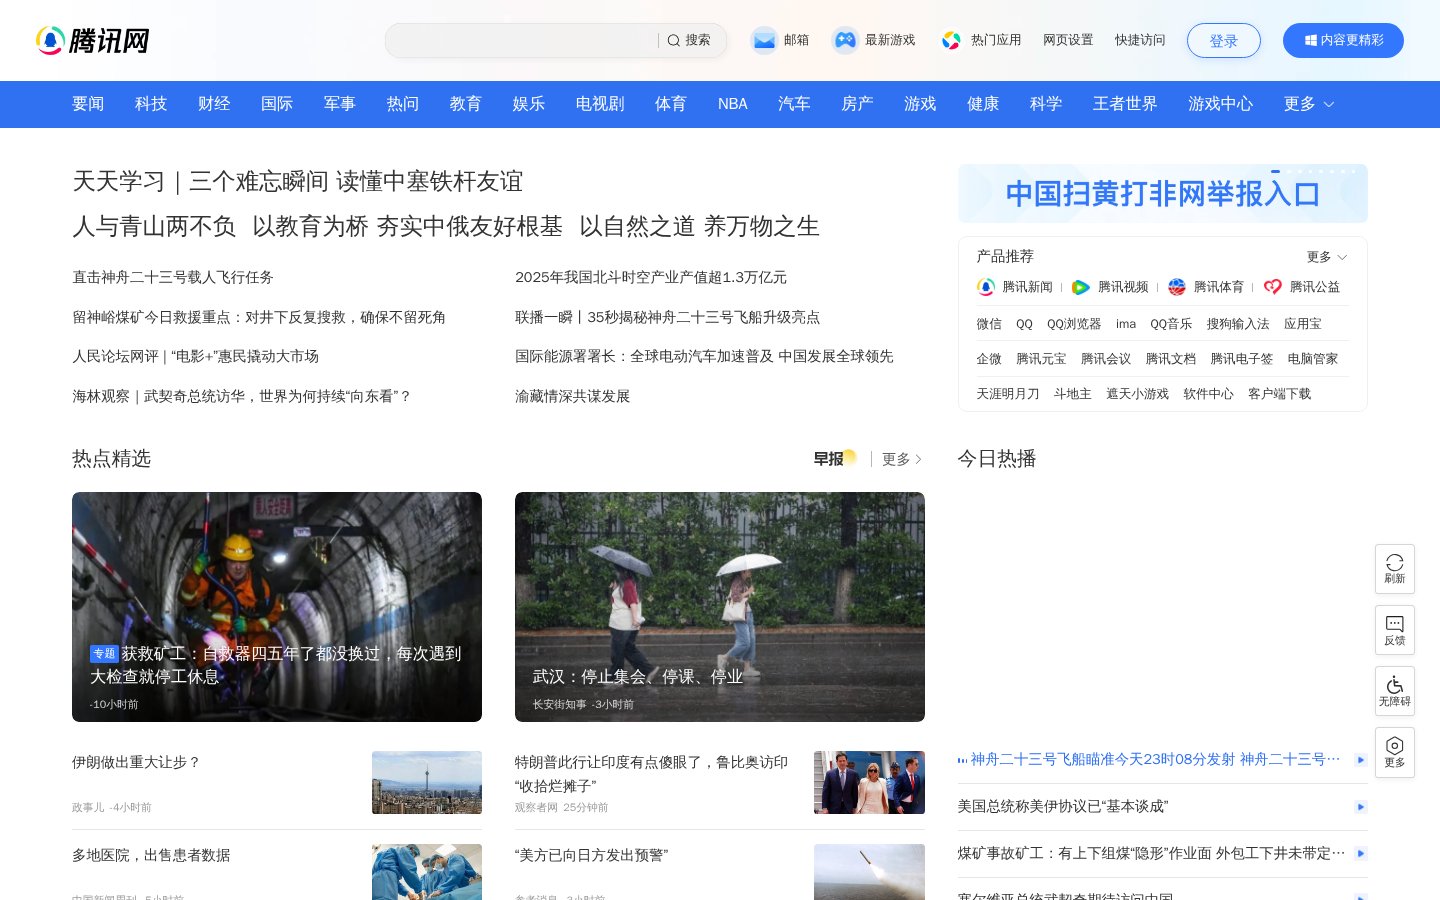Screen dimensions: 1440x900
Task: Click the side 更多 hexagon icon
Action: click(x=1395, y=752)
